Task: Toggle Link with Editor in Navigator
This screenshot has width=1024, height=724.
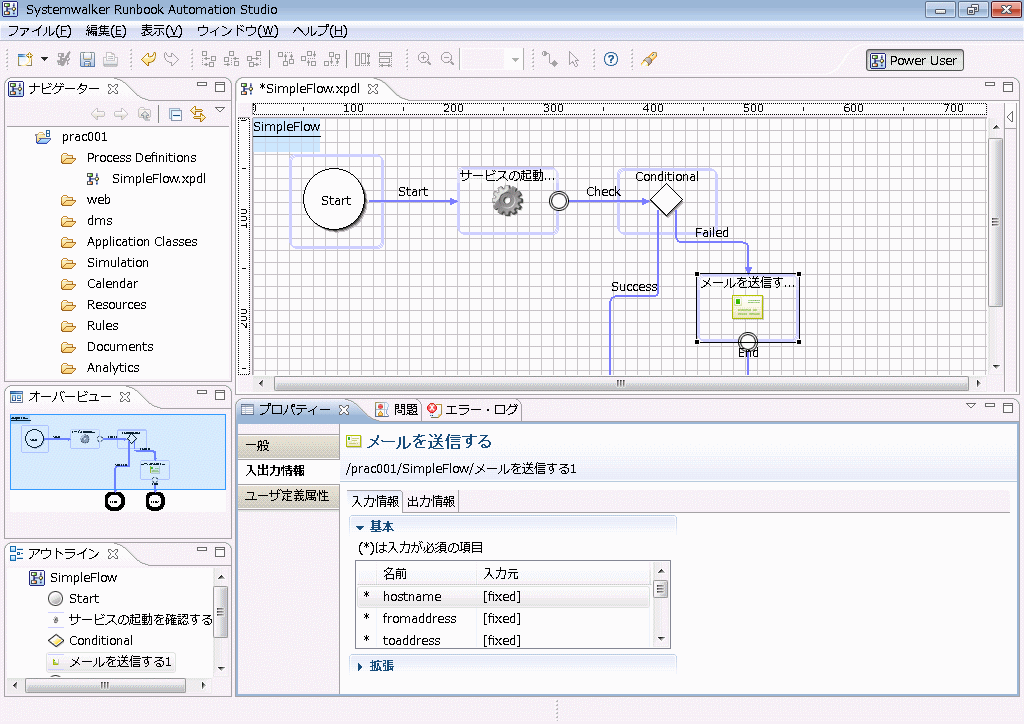Action: click(198, 114)
